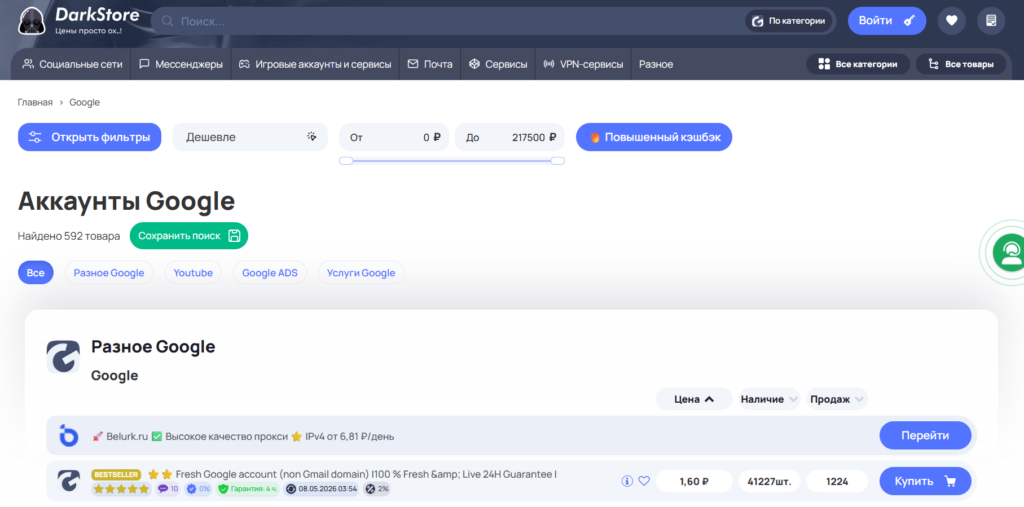Select the Google ADS filter tab
Viewport: 1024px width, 507px height.
point(270,272)
